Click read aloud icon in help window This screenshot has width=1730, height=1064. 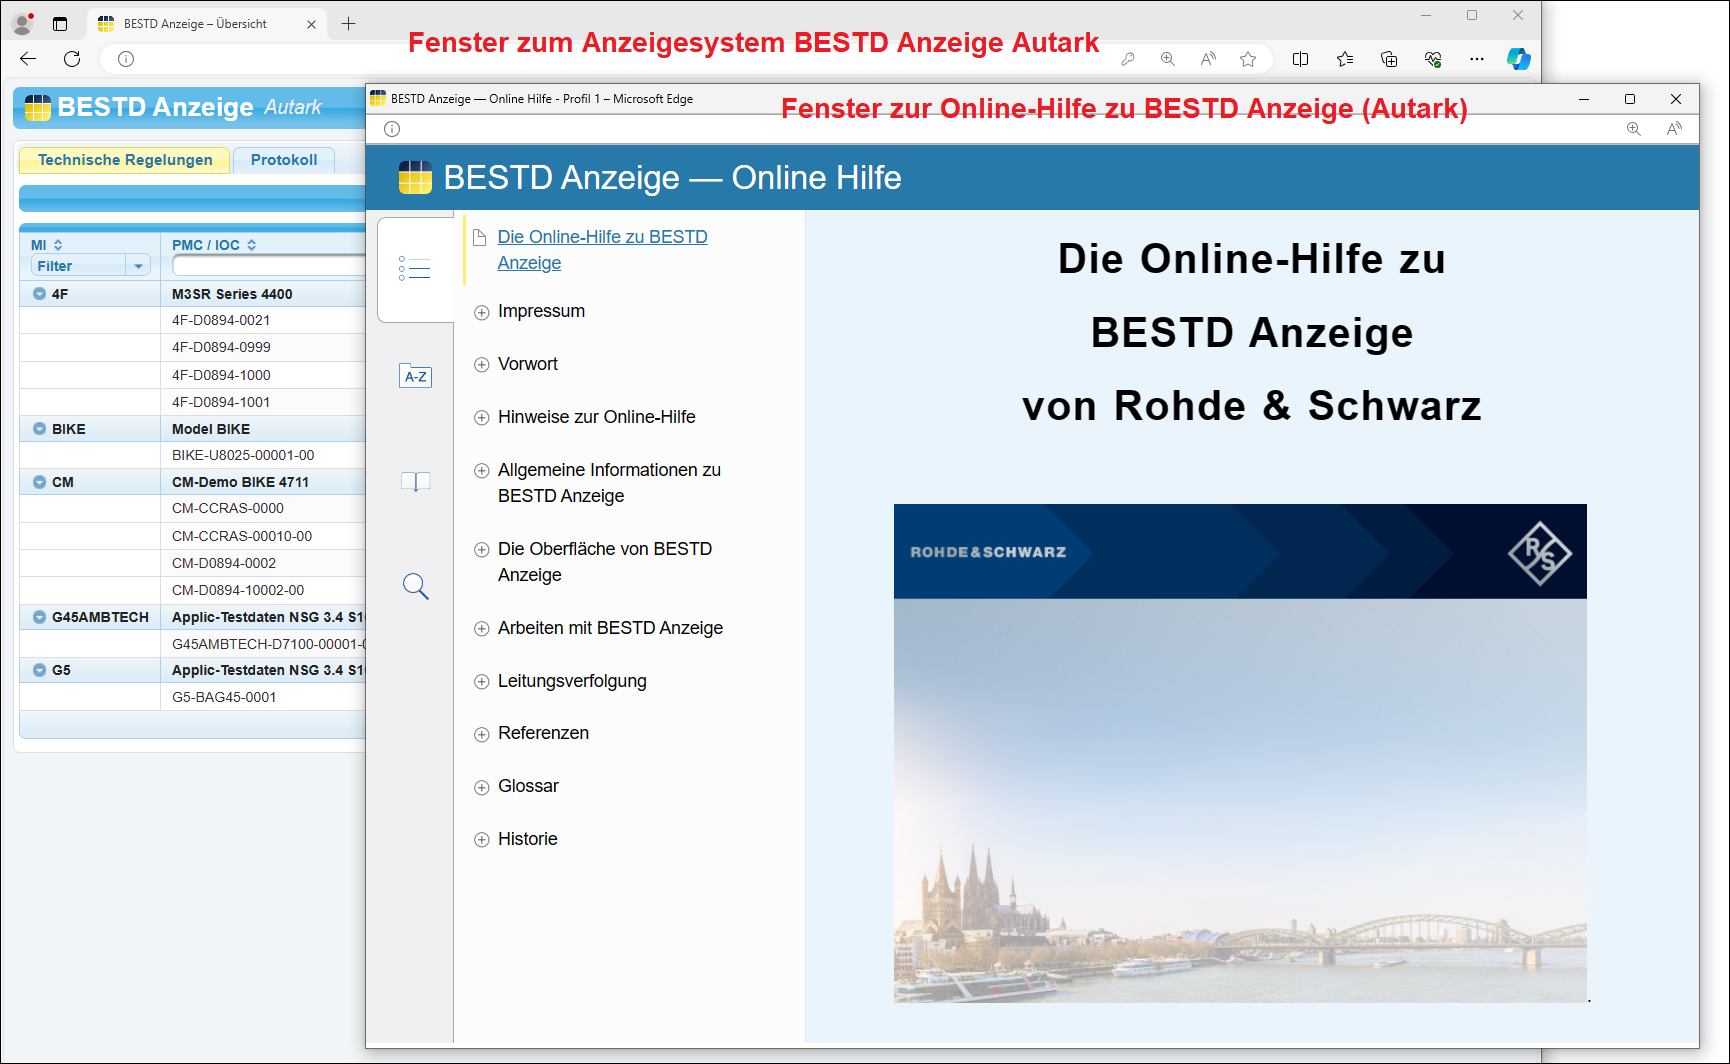click(1674, 129)
